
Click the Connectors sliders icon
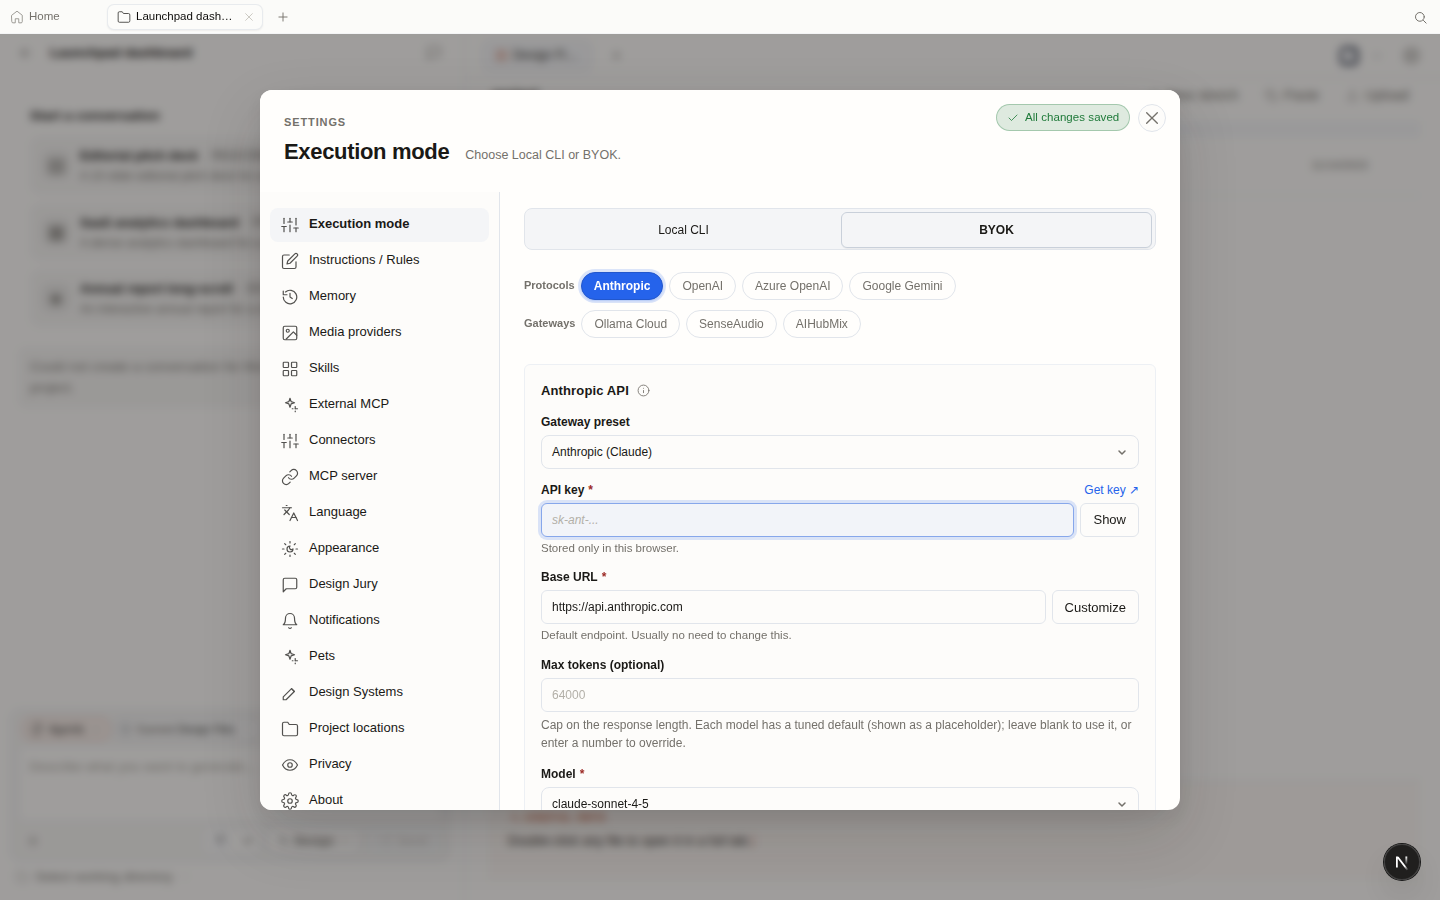(290, 441)
